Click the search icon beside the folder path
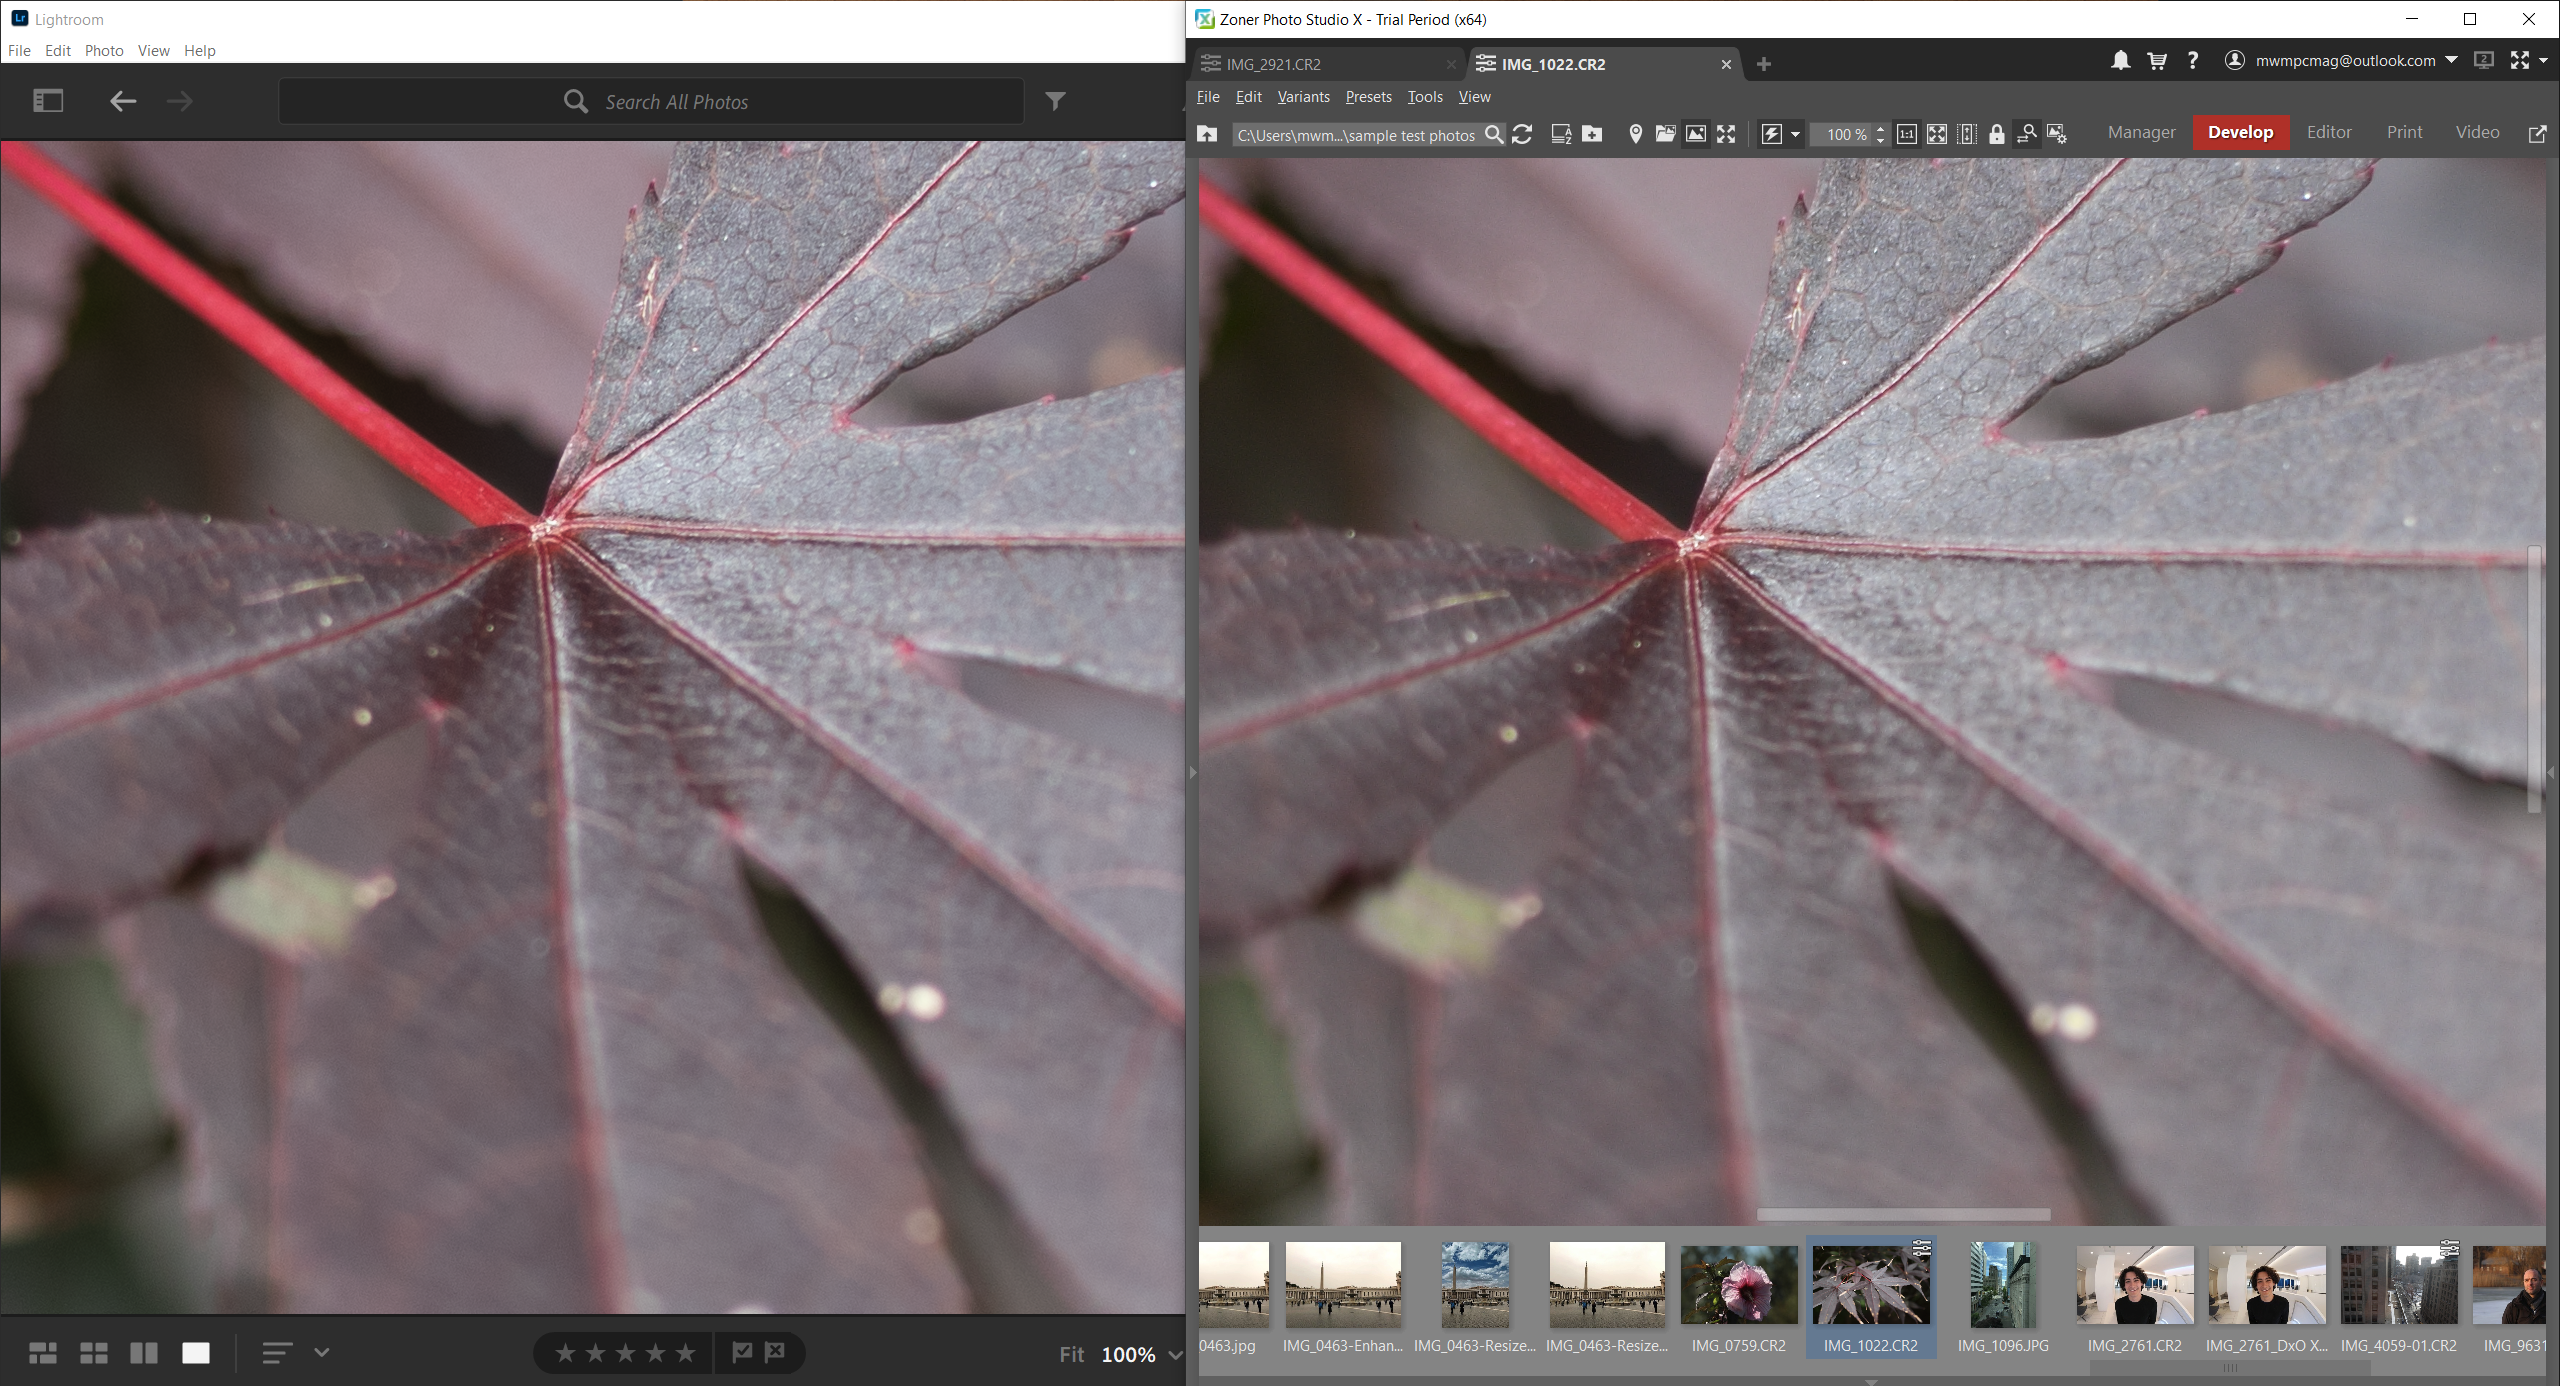This screenshot has width=2560, height=1386. [x=1495, y=135]
